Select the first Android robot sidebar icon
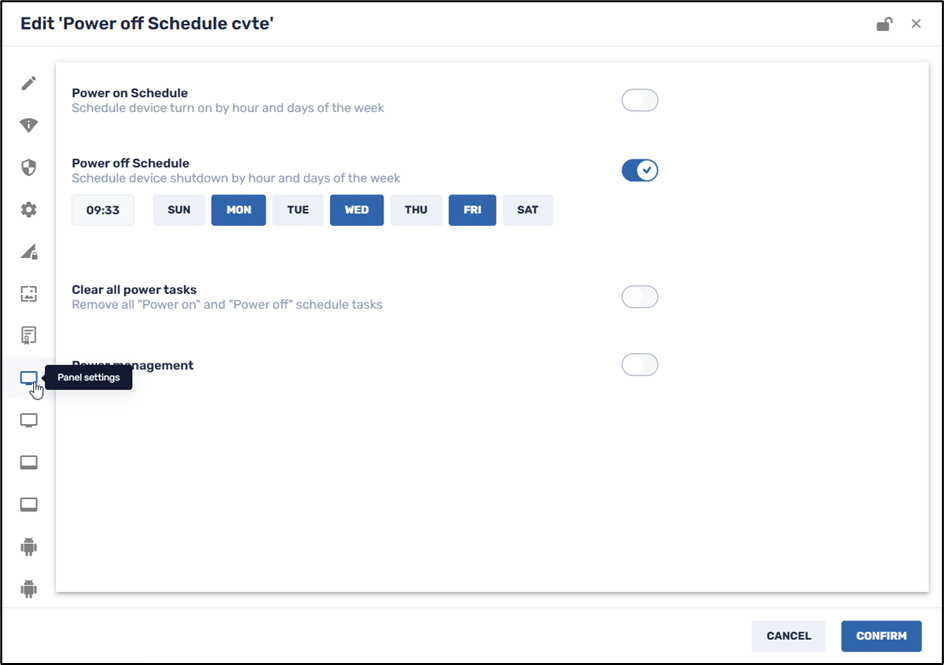The image size is (944, 665). click(x=28, y=547)
